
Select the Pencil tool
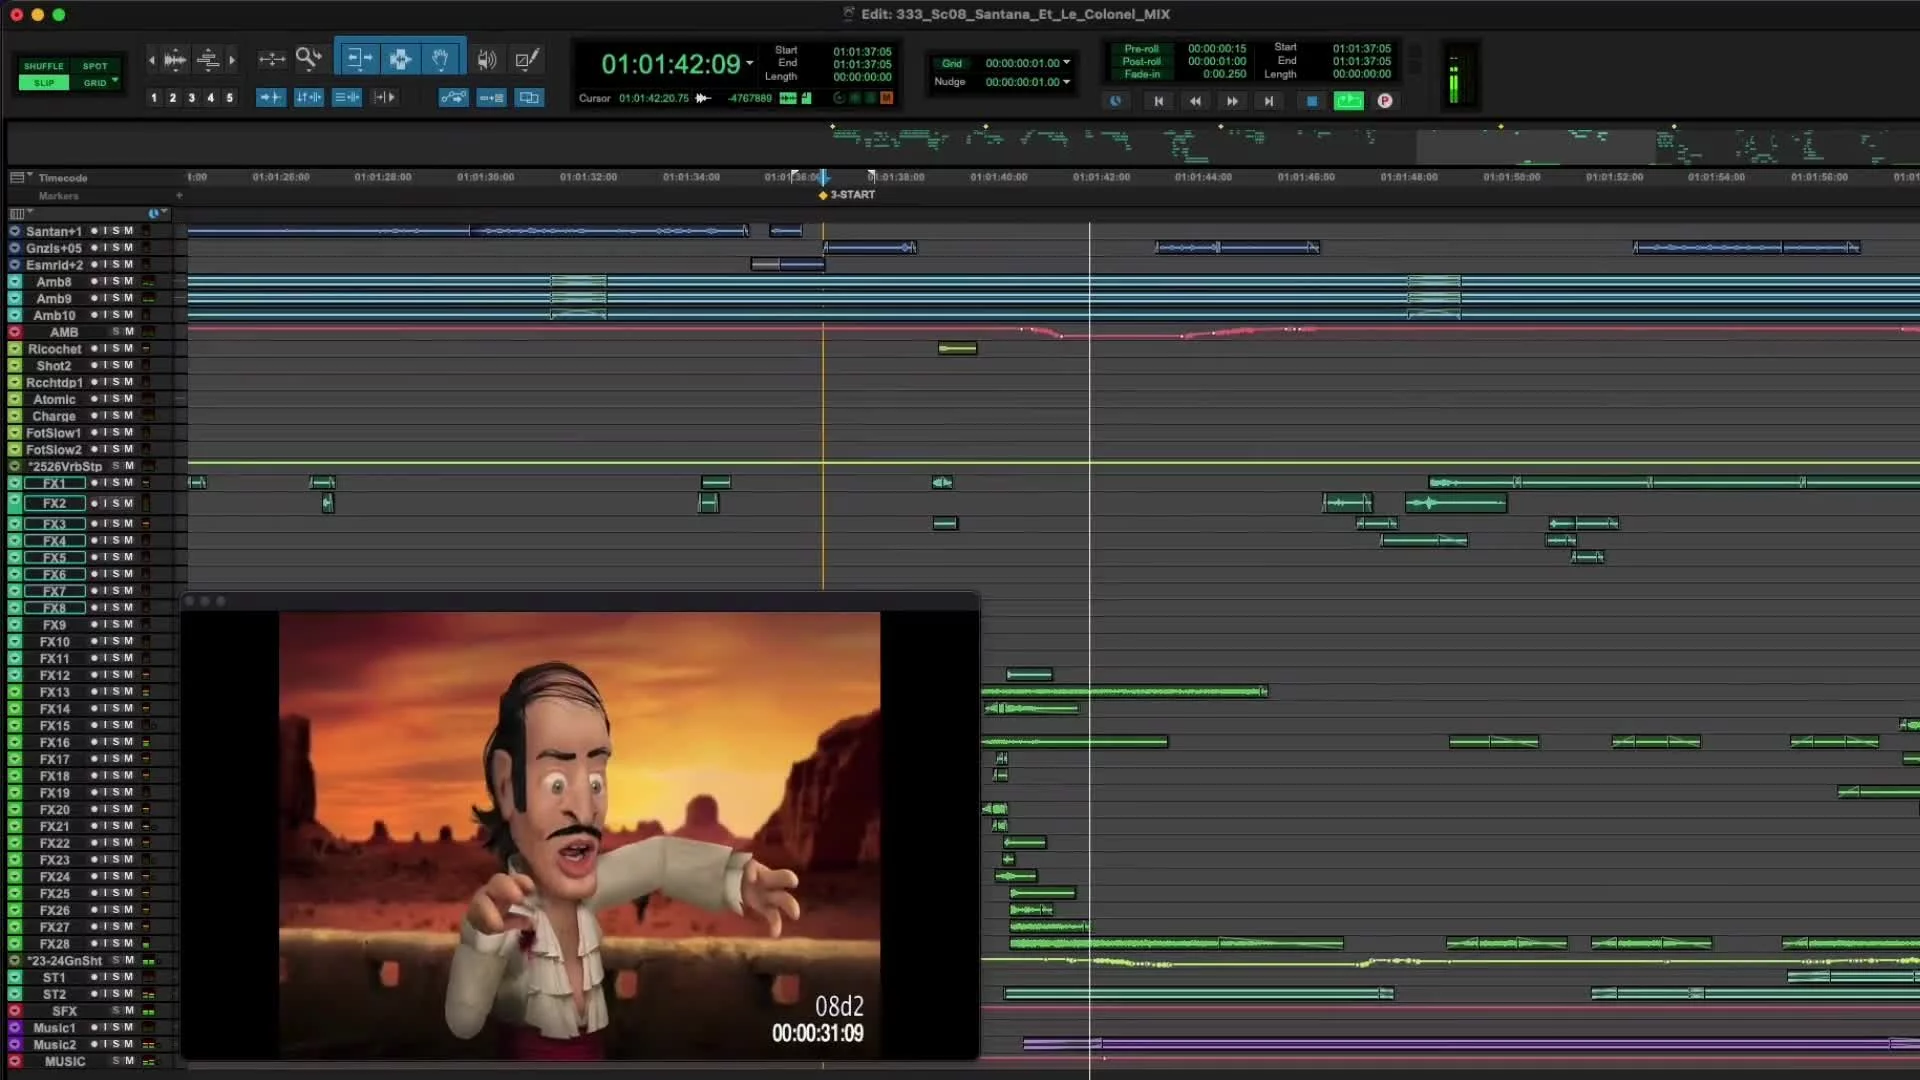[x=527, y=59]
